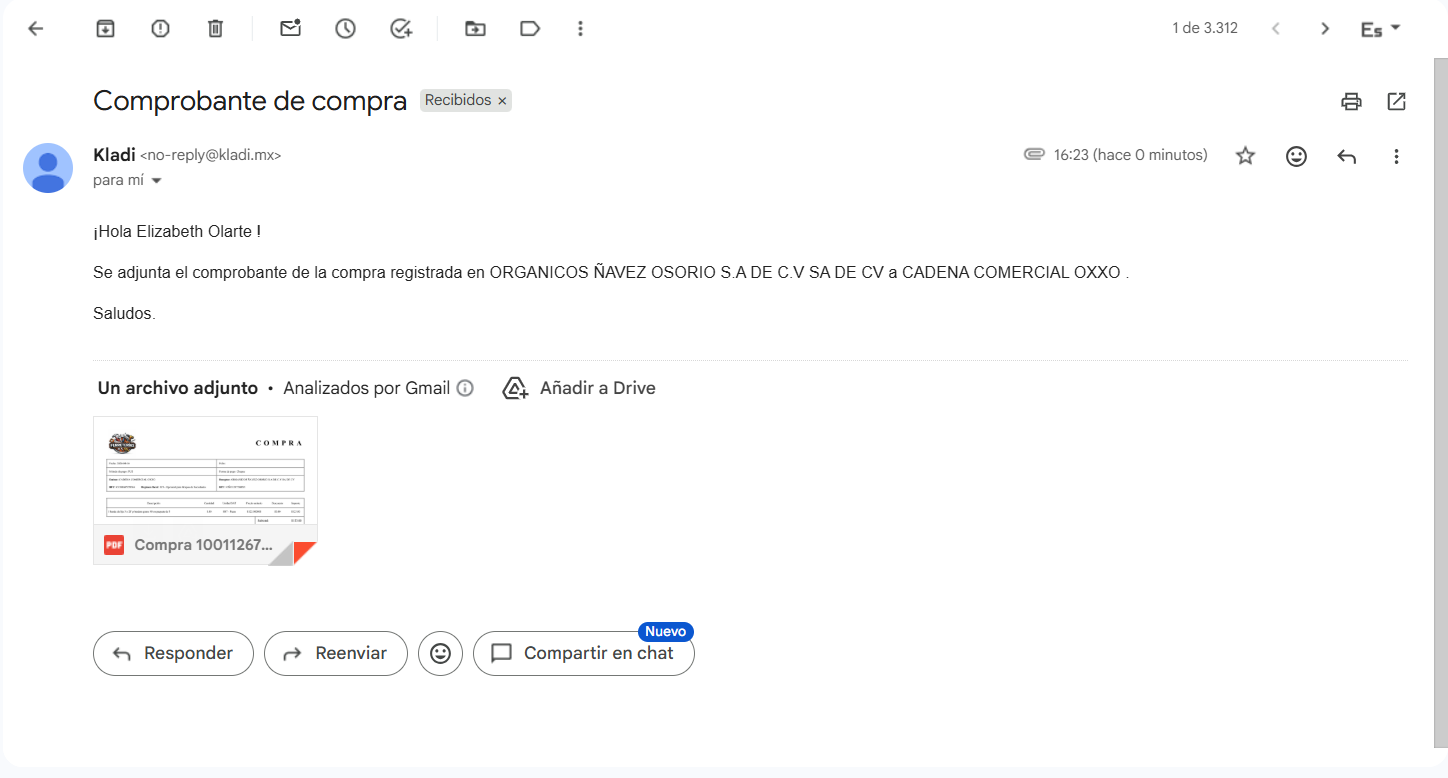Open the email in a new window
This screenshot has height=778, width=1448.
click(1397, 101)
